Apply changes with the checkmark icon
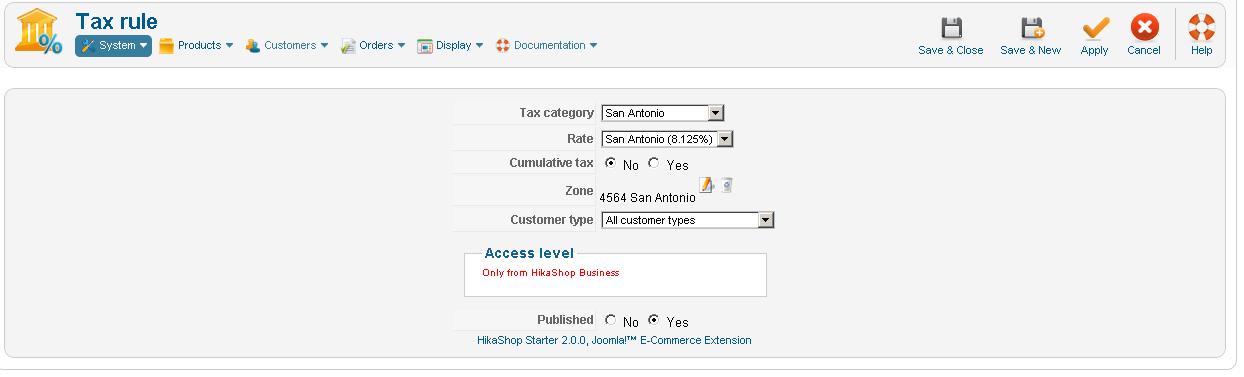 [x=1095, y=28]
